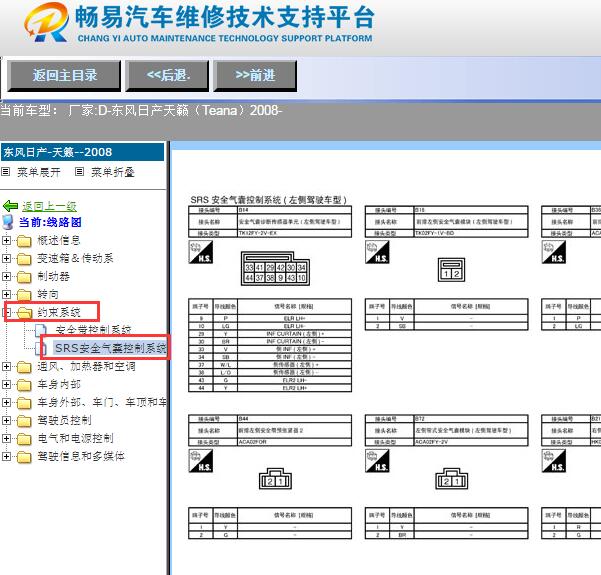601x575 pixels.
Task: Expand the 电气和电源控制 tree node
Action: (6, 439)
